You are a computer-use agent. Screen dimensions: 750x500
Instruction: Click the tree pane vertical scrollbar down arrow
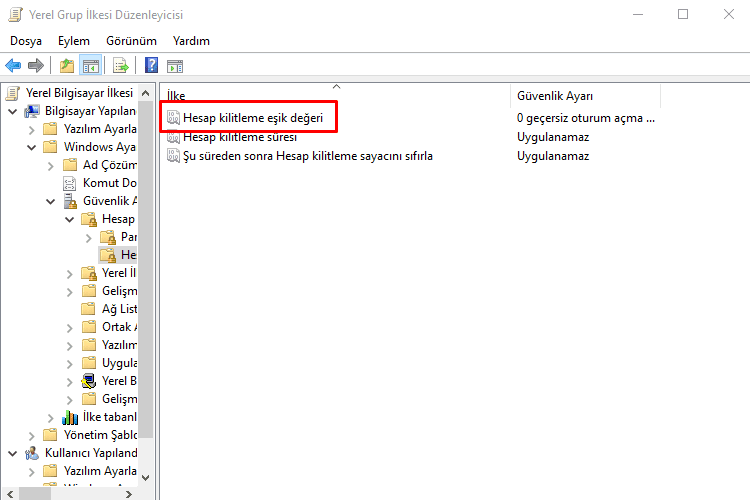point(146,478)
